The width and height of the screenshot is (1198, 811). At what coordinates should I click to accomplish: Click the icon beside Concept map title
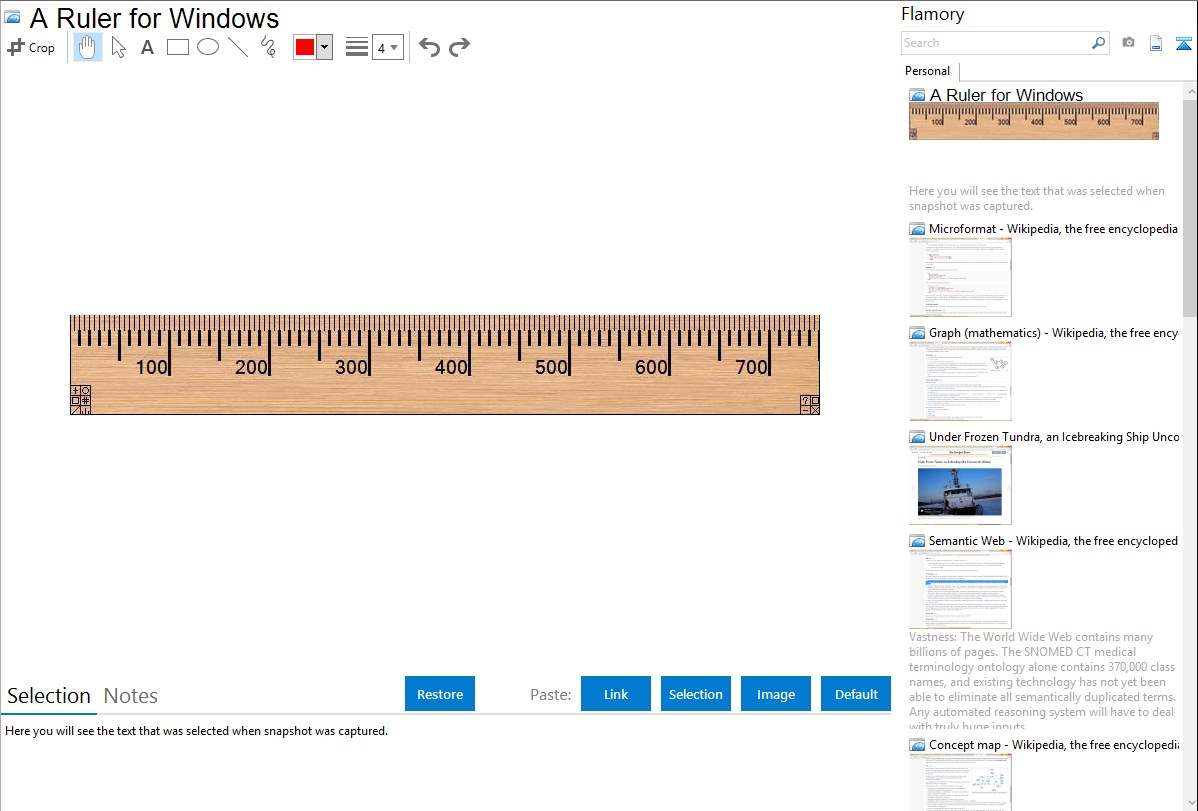918,744
